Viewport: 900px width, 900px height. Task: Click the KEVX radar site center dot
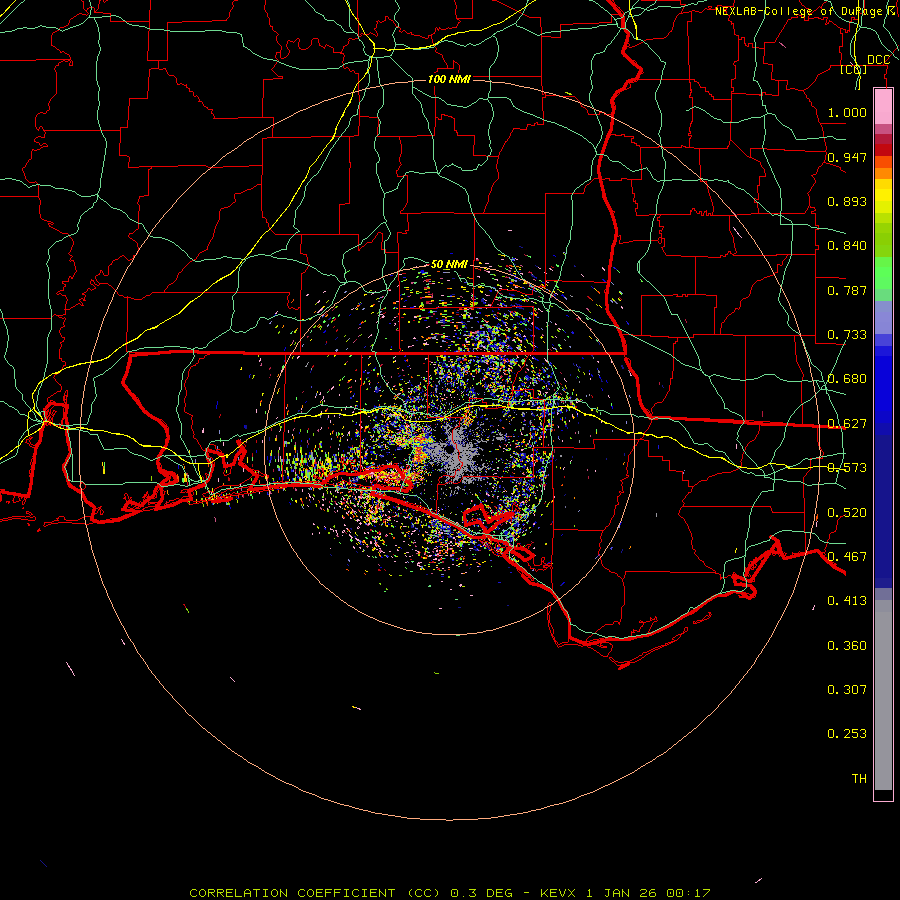tap(448, 448)
